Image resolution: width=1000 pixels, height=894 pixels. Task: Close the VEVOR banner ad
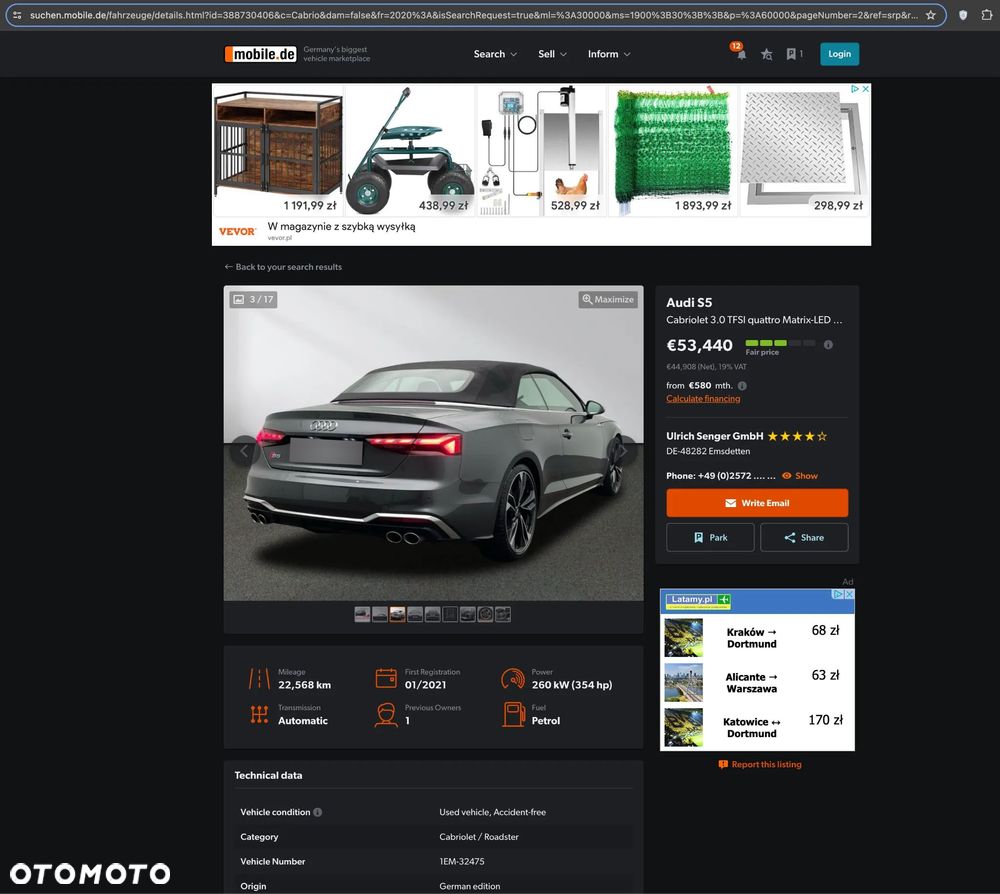point(865,89)
